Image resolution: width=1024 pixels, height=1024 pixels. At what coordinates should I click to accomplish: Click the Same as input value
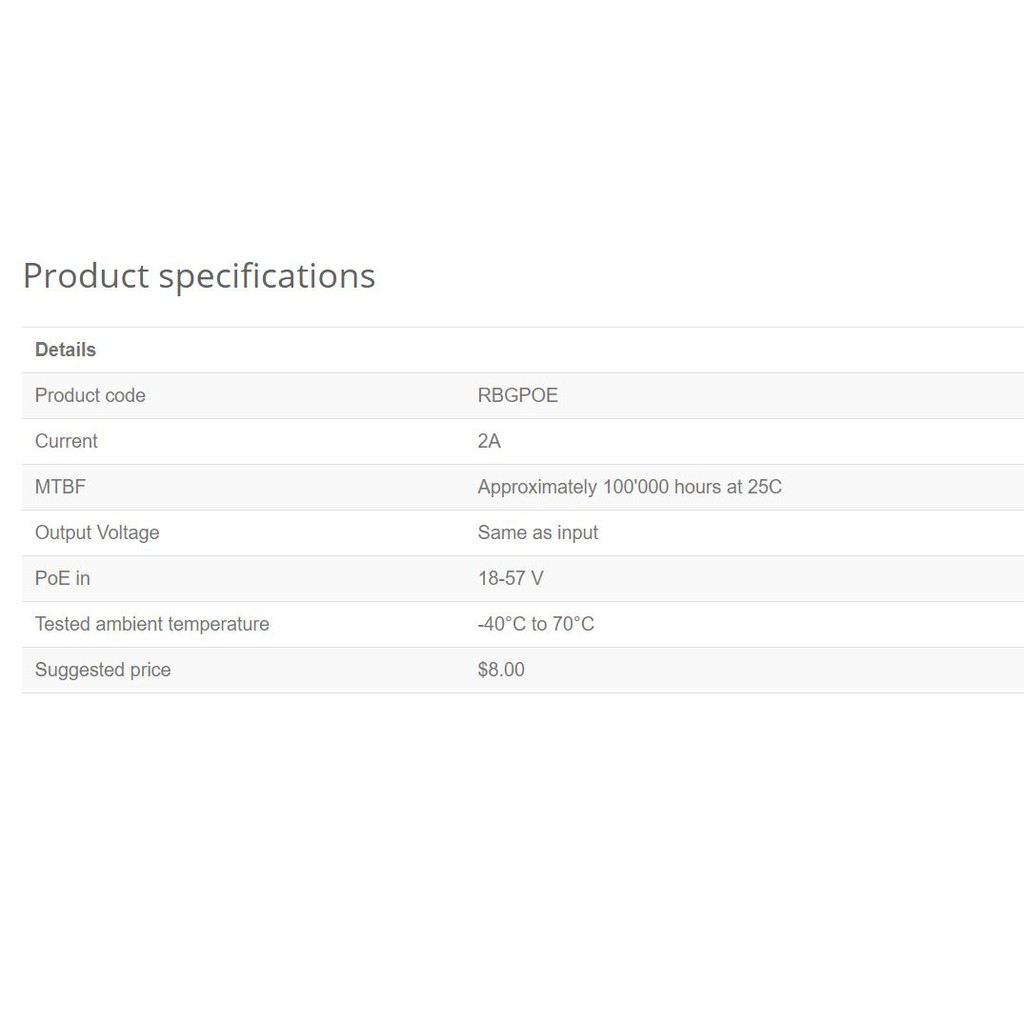point(537,533)
